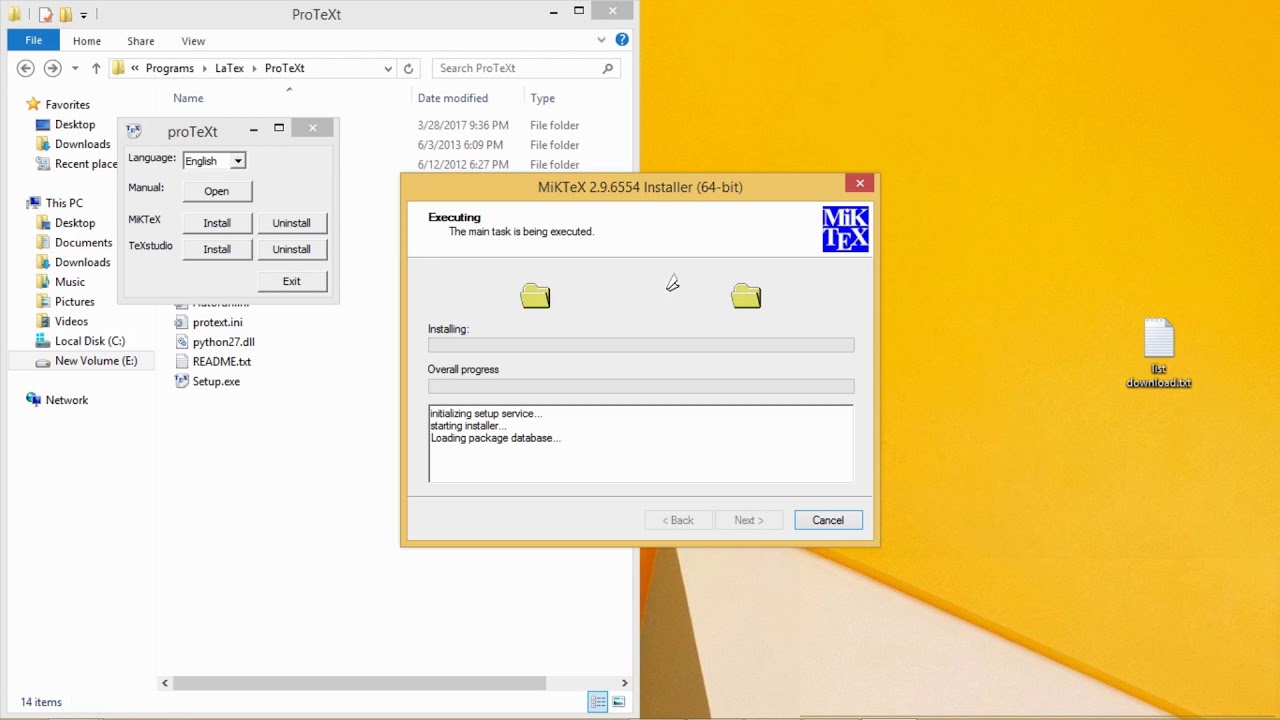Open the recent locations dropdown arrow
1280x720 pixels.
point(74,68)
